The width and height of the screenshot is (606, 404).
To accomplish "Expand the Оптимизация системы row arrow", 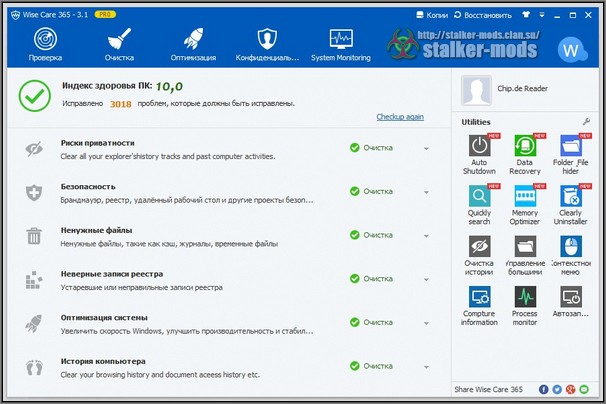I will (426, 323).
